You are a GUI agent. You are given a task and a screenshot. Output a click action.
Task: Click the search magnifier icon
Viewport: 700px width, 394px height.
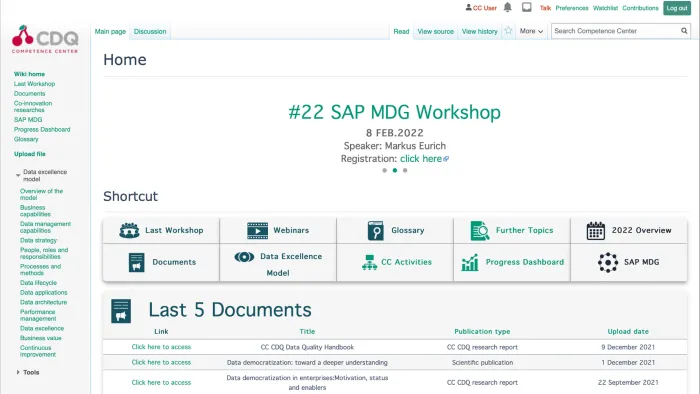tap(684, 31)
